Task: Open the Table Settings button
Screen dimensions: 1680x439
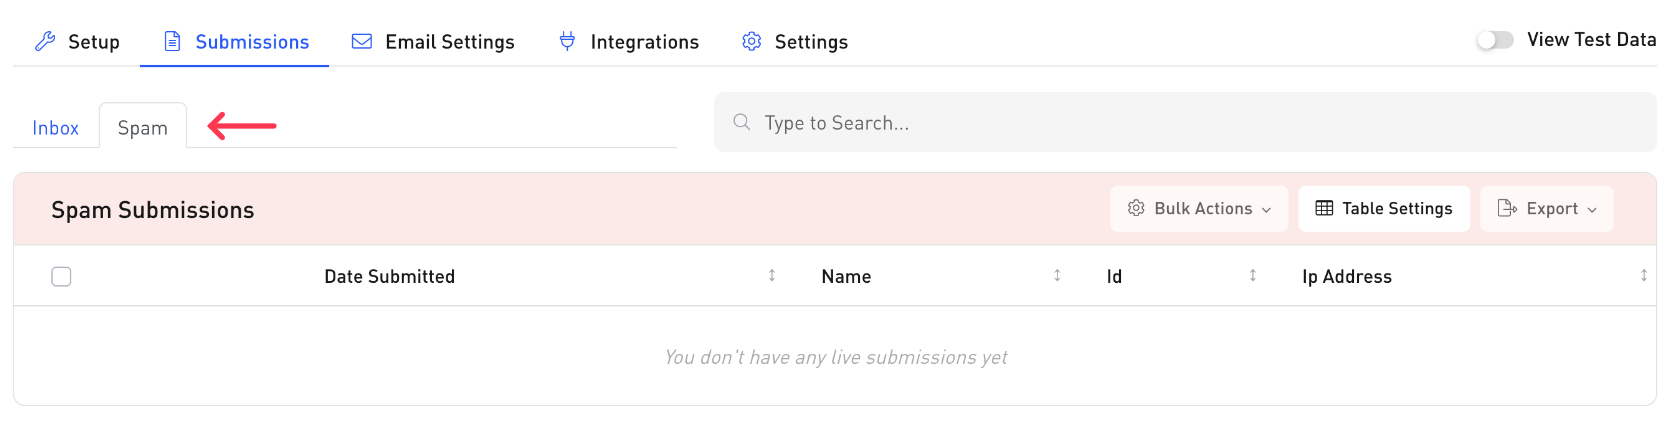Action: click(x=1384, y=208)
